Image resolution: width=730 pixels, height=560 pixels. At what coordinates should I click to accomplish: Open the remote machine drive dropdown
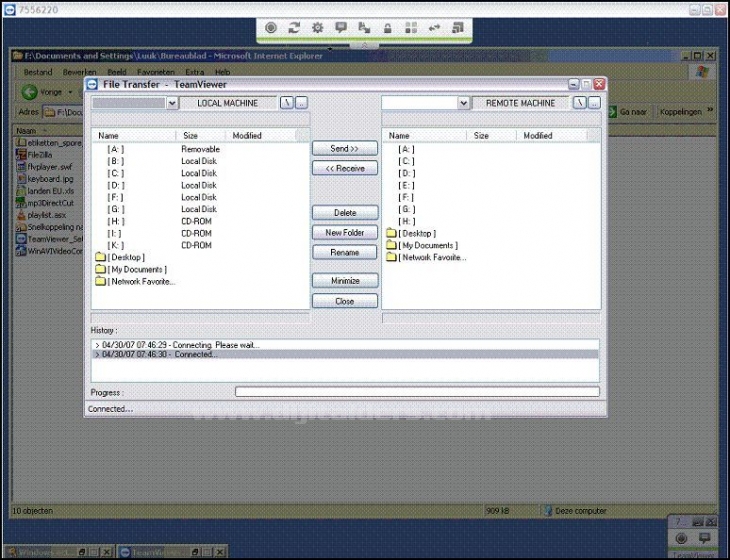pyautogui.click(x=463, y=103)
